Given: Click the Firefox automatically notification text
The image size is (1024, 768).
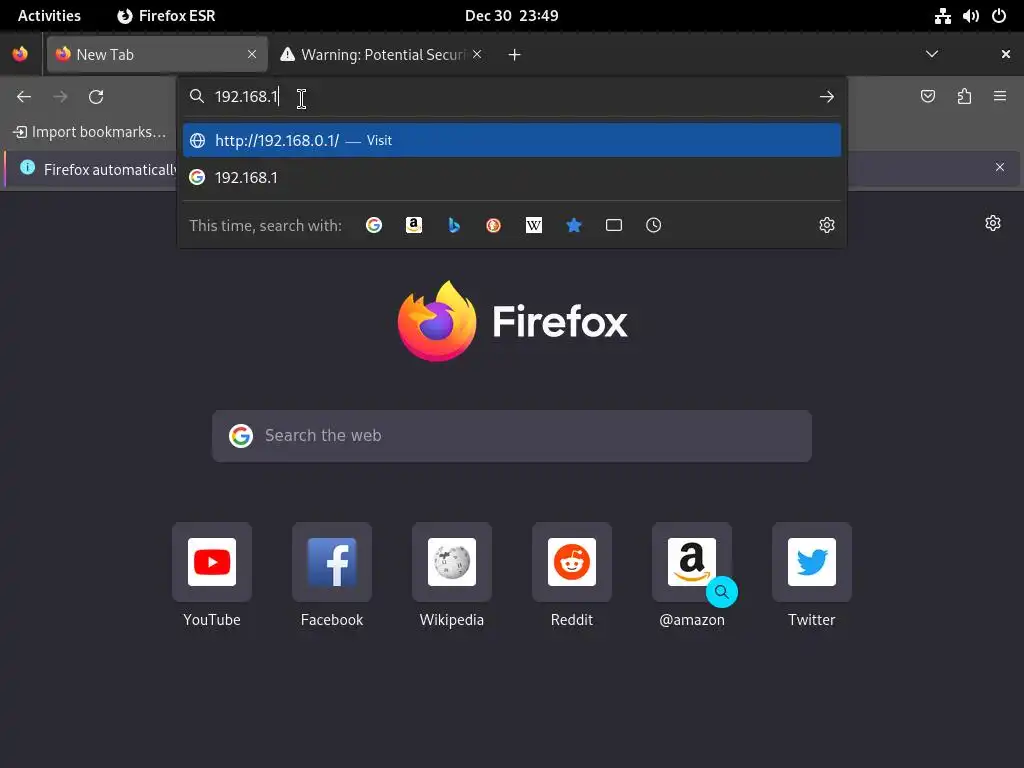Looking at the screenshot, I should click(x=110, y=170).
